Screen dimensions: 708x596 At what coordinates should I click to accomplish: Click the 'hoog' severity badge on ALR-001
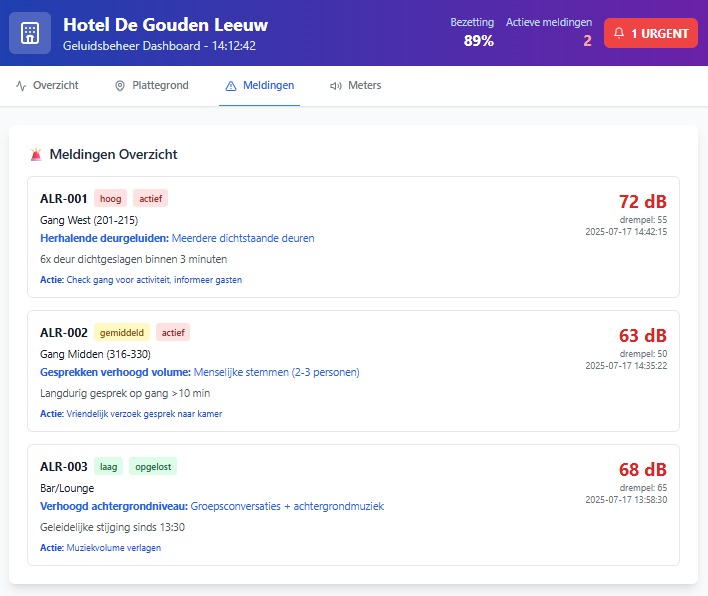pos(110,198)
